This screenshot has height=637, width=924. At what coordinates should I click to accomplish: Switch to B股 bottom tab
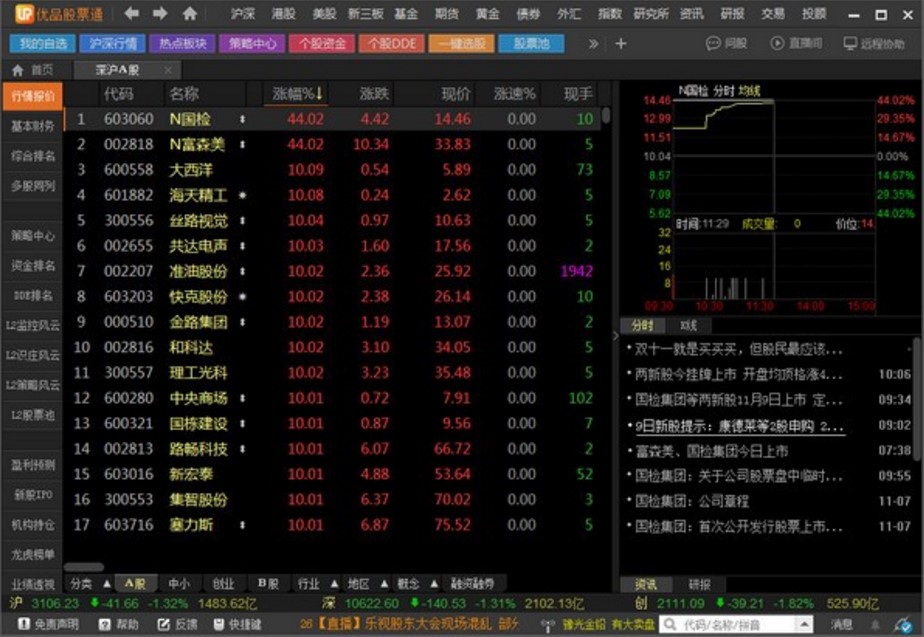[x=268, y=584]
